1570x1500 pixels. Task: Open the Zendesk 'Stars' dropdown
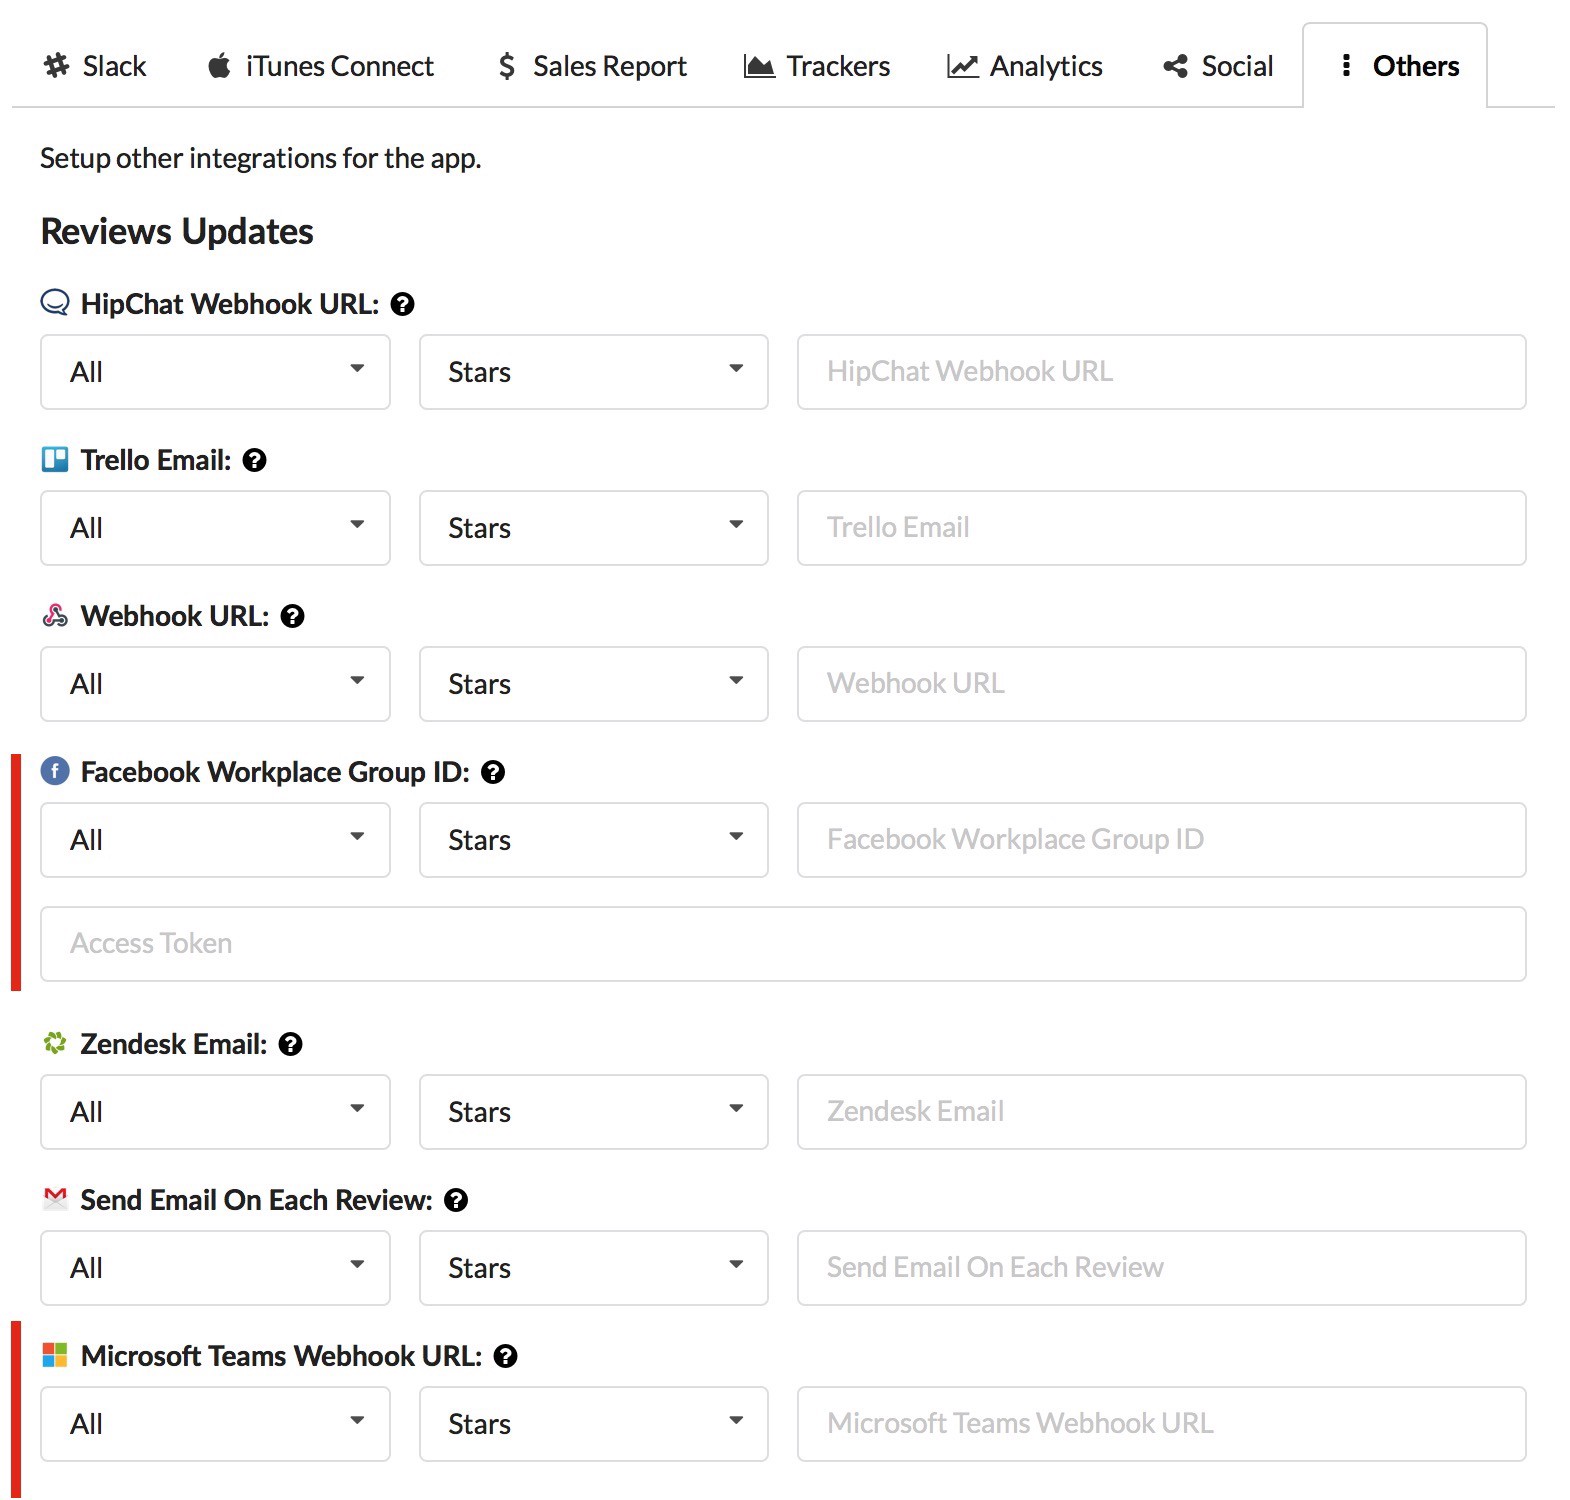[x=593, y=1112]
